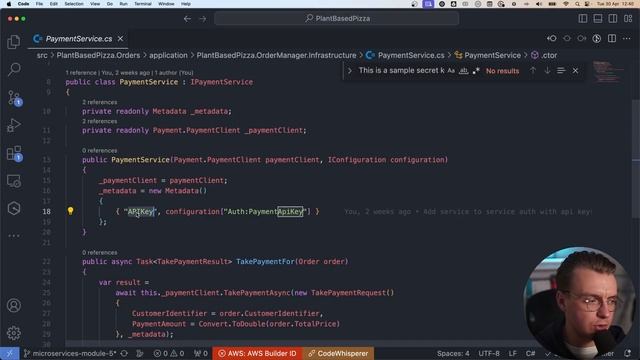Toggle Match Case in find widget
Screen dimensions: 640x360
(x=451, y=71)
